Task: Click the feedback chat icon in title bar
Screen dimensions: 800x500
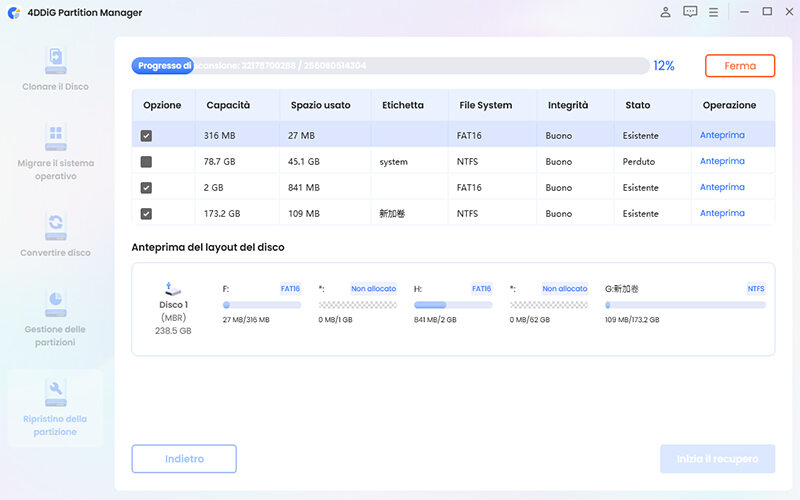Action: (690, 12)
